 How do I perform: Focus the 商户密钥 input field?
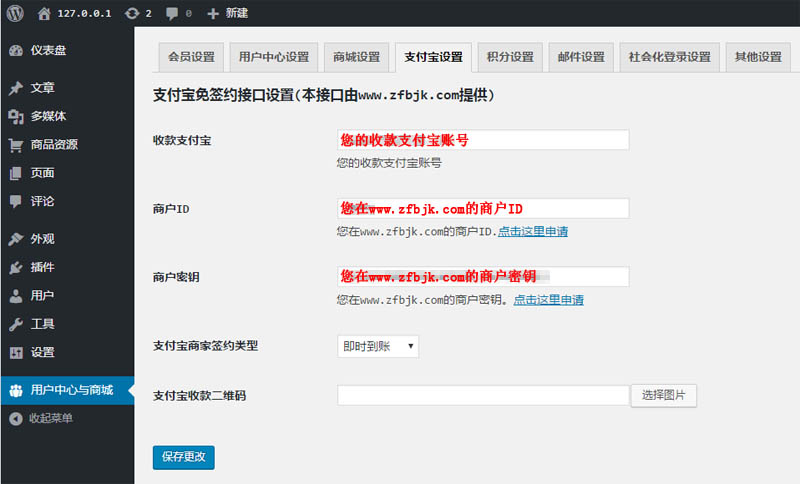pyautogui.click(x=483, y=276)
